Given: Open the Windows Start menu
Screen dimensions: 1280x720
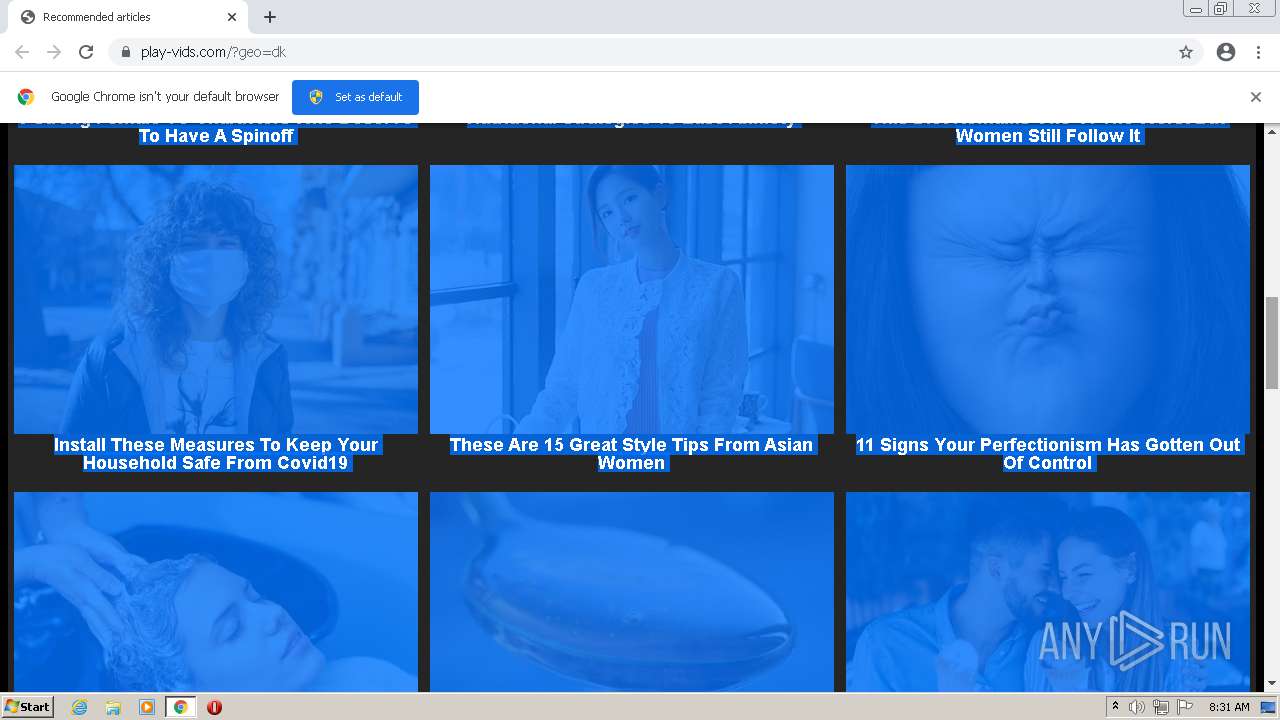Looking at the screenshot, I should click(27, 706).
